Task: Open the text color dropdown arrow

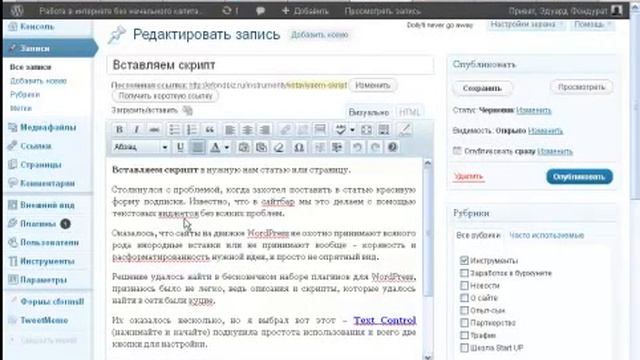Action: (227, 147)
